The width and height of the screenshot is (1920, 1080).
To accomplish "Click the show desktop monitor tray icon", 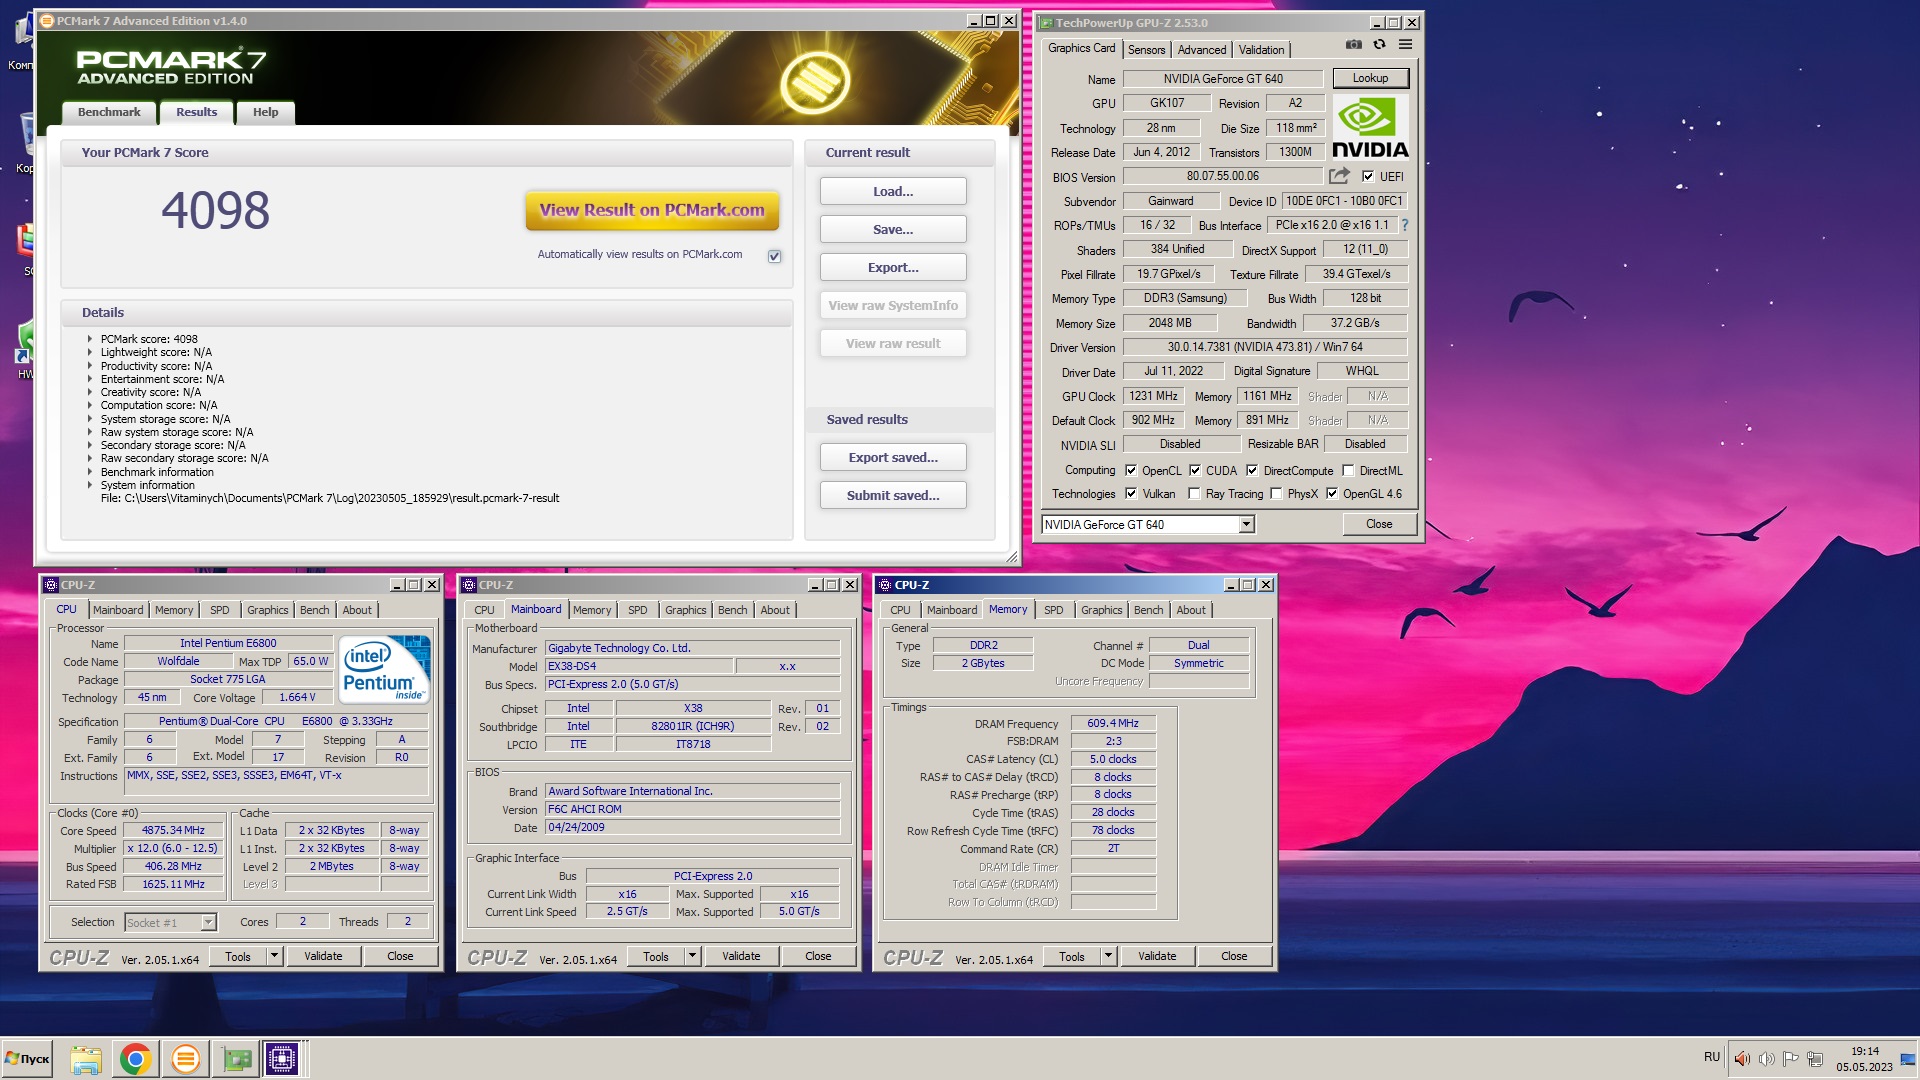I will tap(1908, 1059).
